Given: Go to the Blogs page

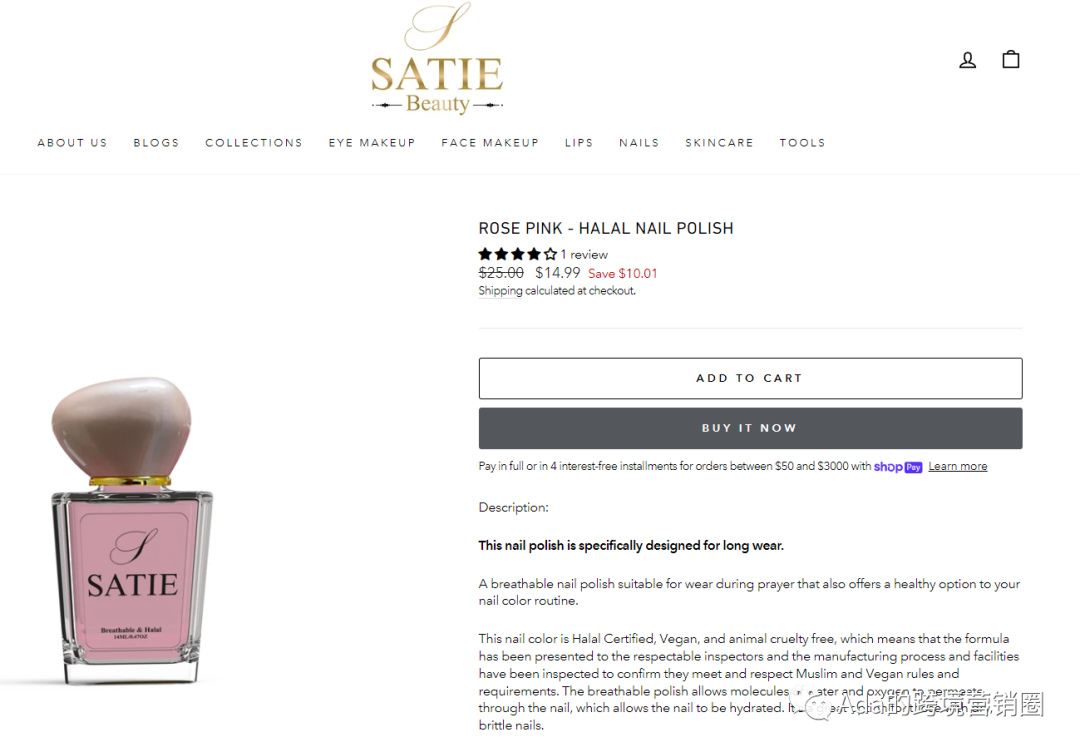Looking at the screenshot, I should point(156,143).
